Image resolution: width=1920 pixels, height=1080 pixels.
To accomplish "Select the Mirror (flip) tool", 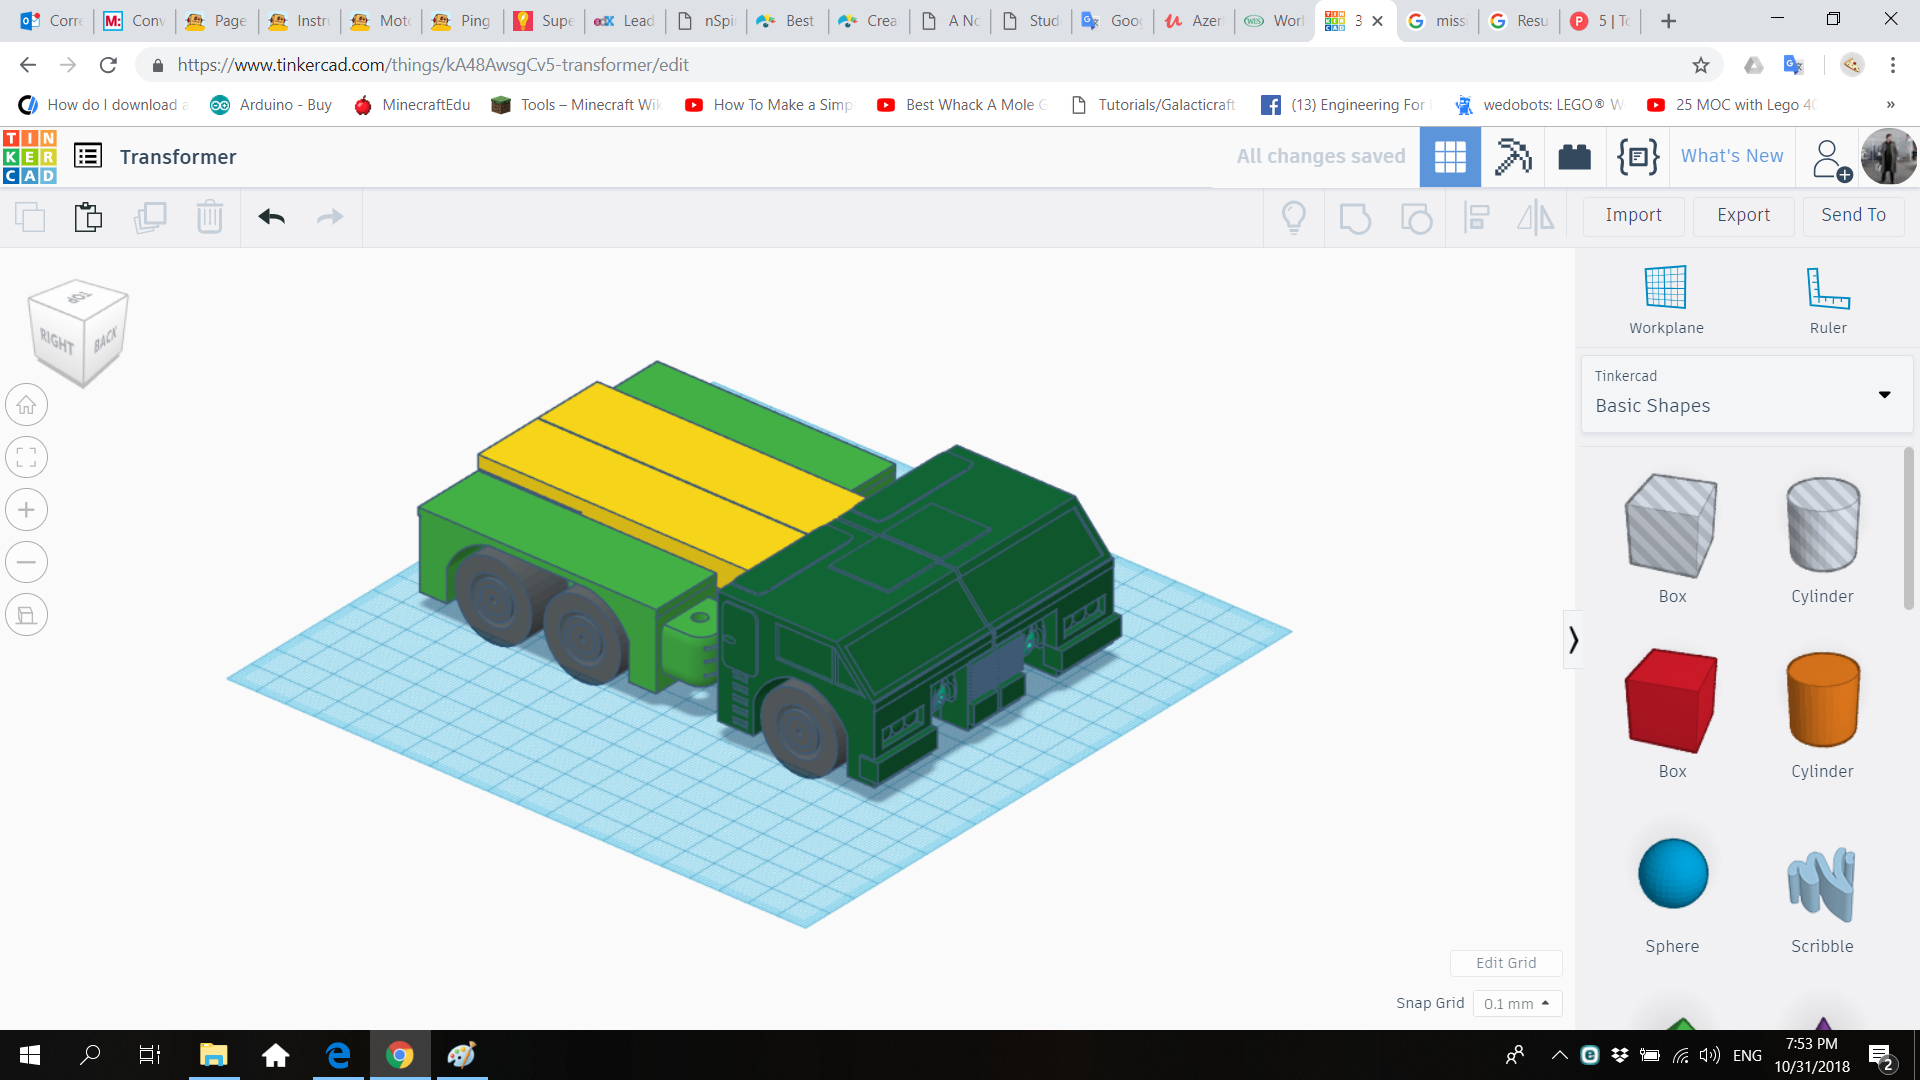I will [1536, 217].
